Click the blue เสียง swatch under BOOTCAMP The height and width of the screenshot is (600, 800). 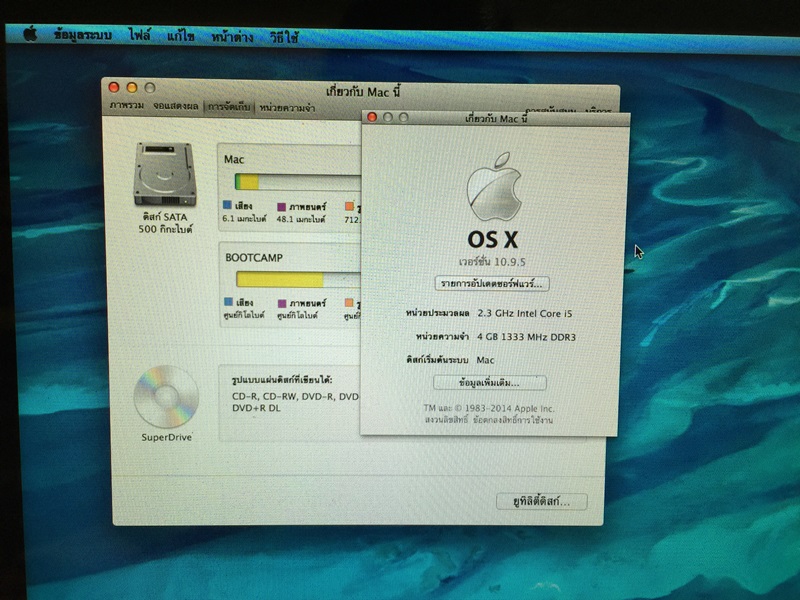coord(229,302)
